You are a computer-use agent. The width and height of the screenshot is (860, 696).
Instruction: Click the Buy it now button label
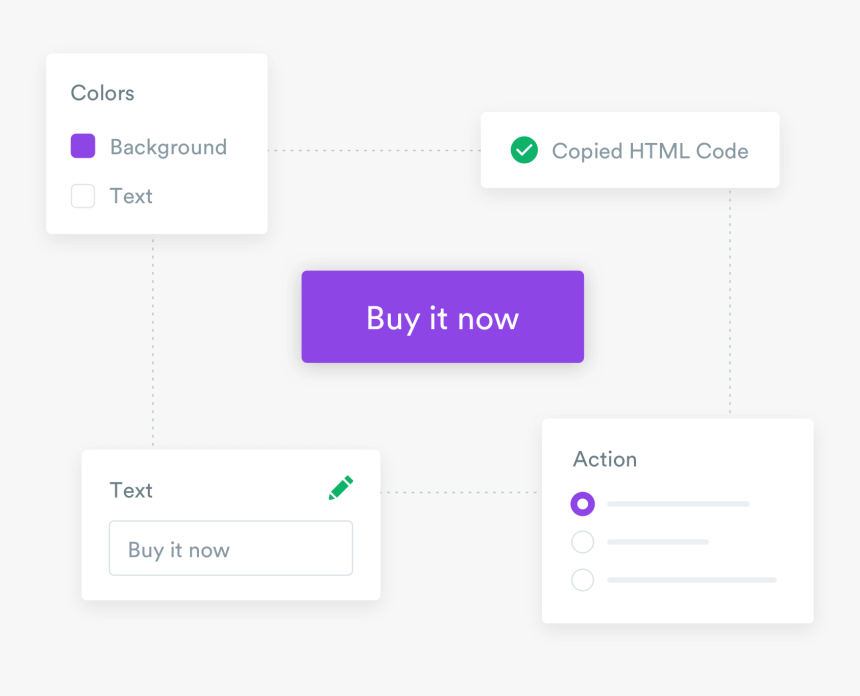click(442, 318)
